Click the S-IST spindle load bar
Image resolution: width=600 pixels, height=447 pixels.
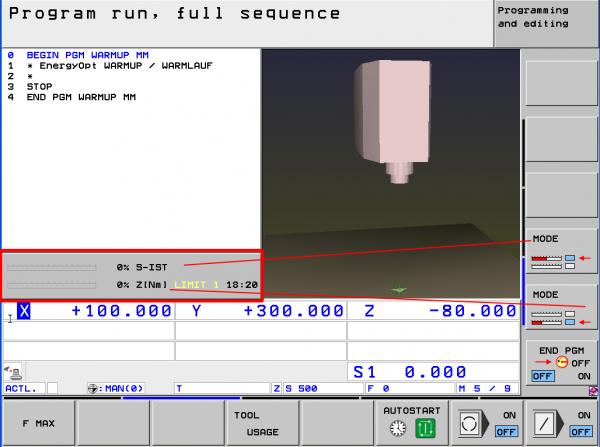coord(52,268)
